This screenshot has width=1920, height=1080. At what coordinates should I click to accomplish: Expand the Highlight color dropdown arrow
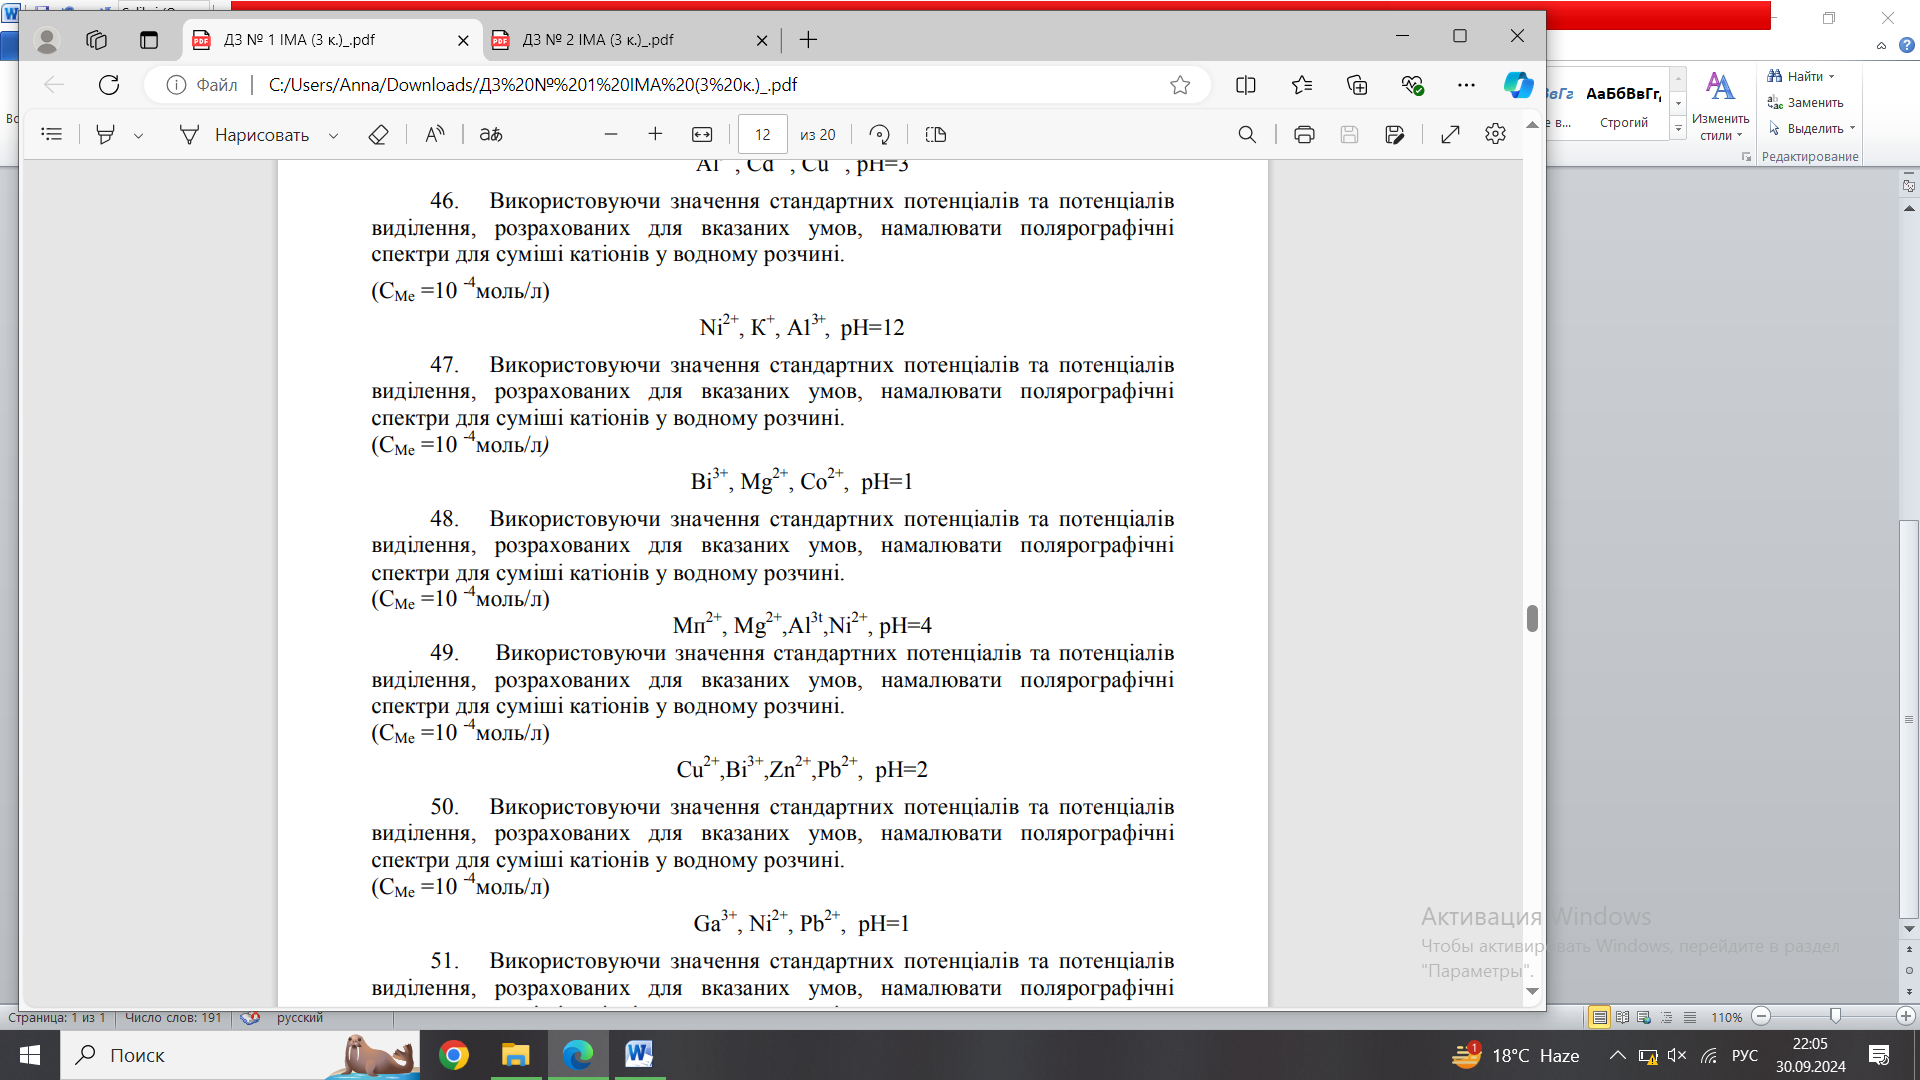(138, 136)
